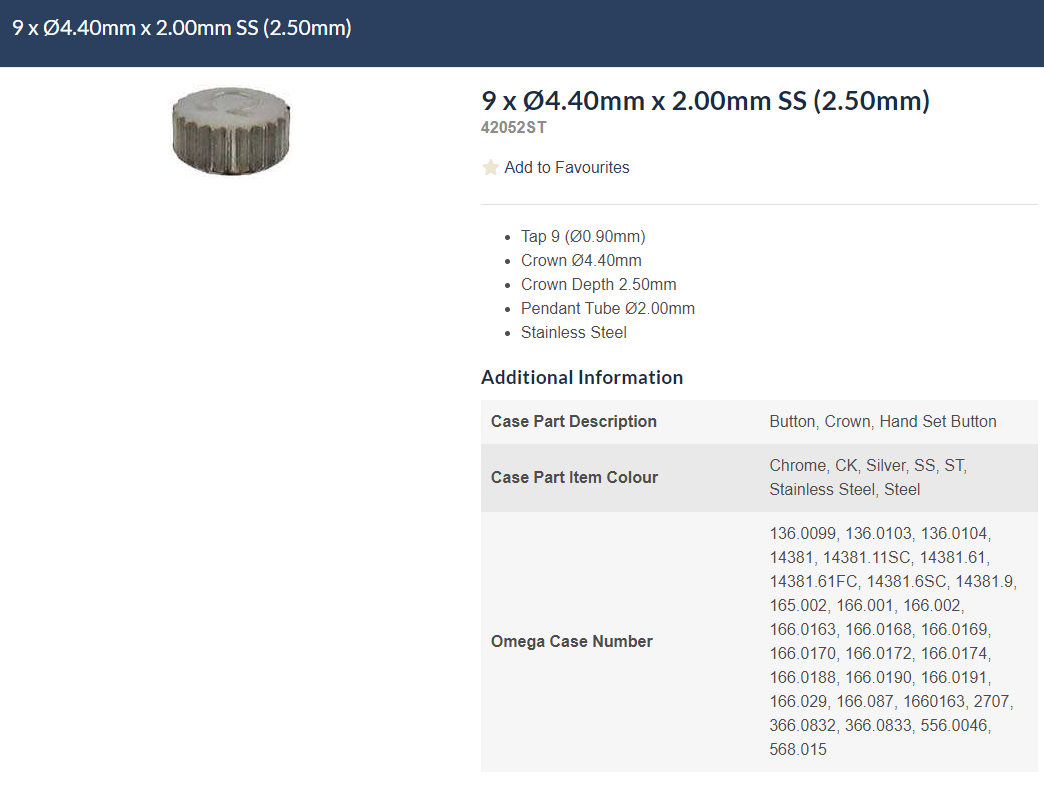Open the watch crown product image
This screenshot has width=1044, height=785.
tap(231, 130)
